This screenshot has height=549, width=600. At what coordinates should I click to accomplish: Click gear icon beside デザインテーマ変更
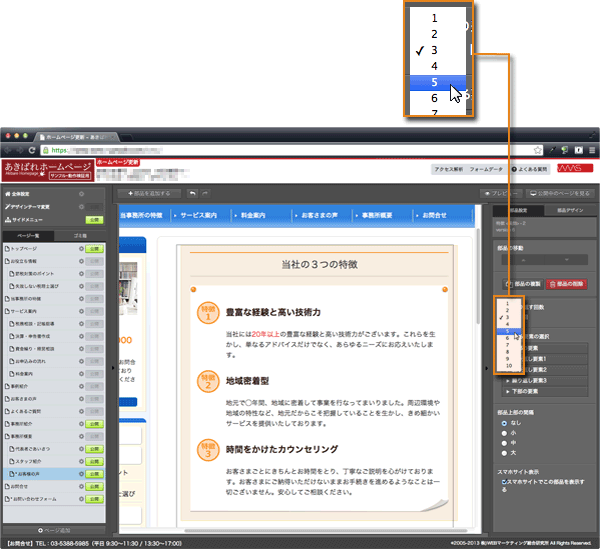[81, 207]
